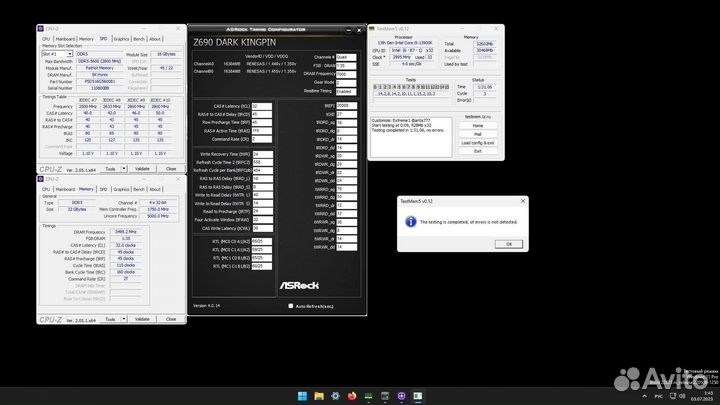This screenshot has width=720, height=405.
Task: Click "Patriot Memory" module manufacturer value
Action: tap(100, 68)
